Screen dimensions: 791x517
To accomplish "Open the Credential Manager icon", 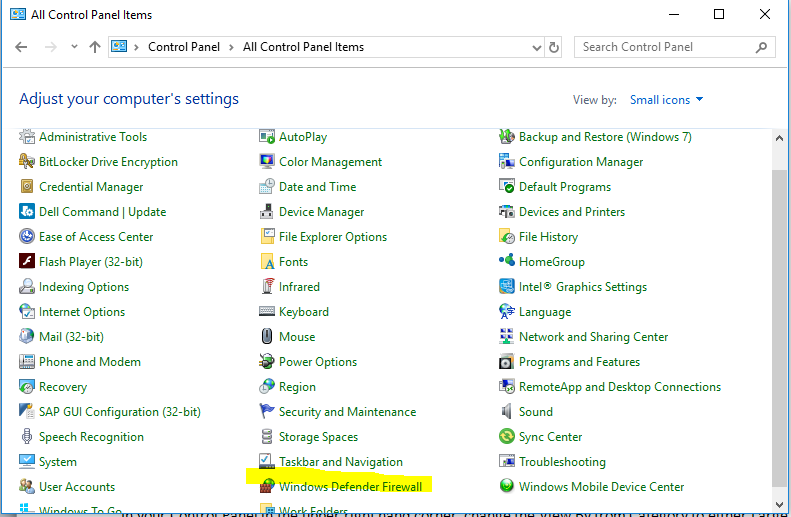I will (27, 187).
